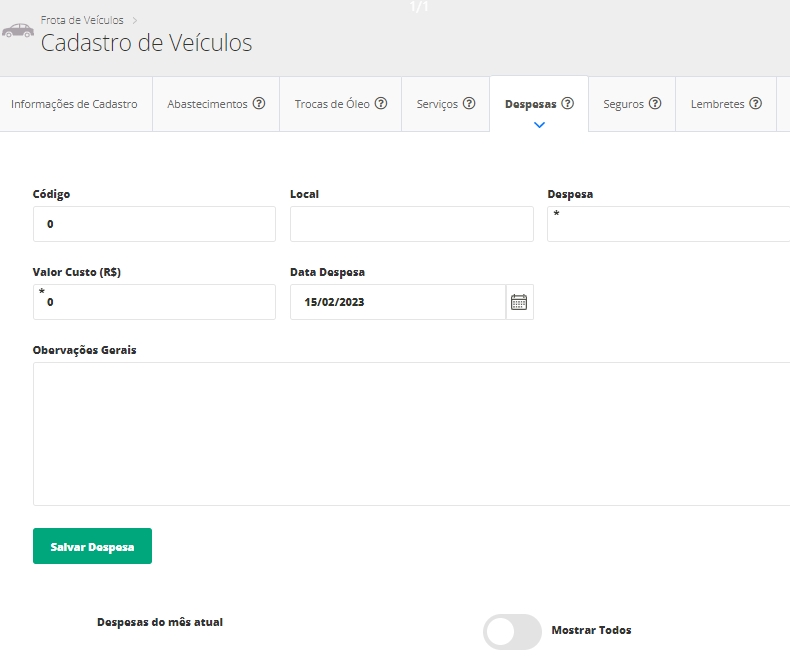Click the Mostrar Todos label

[x=591, y=630]
